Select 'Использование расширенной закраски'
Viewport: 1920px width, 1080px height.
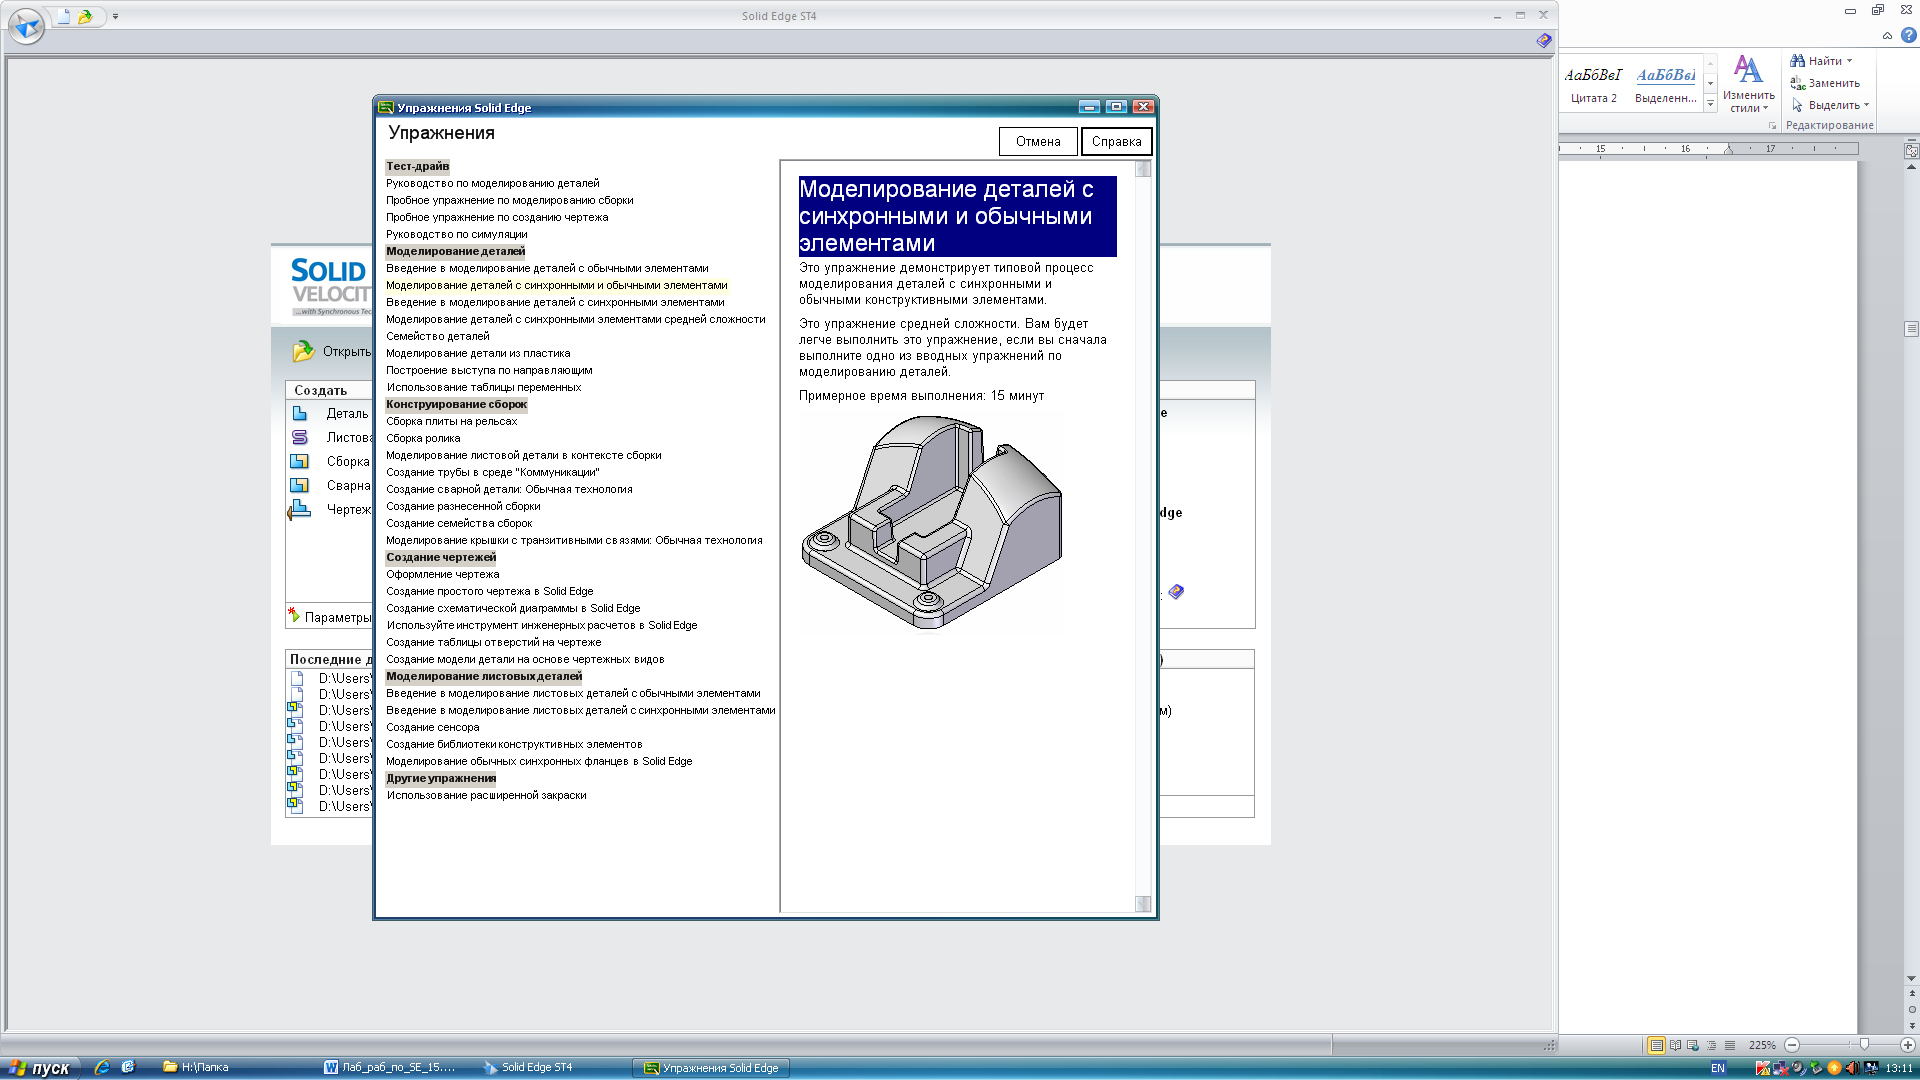(x=486, y=795)
